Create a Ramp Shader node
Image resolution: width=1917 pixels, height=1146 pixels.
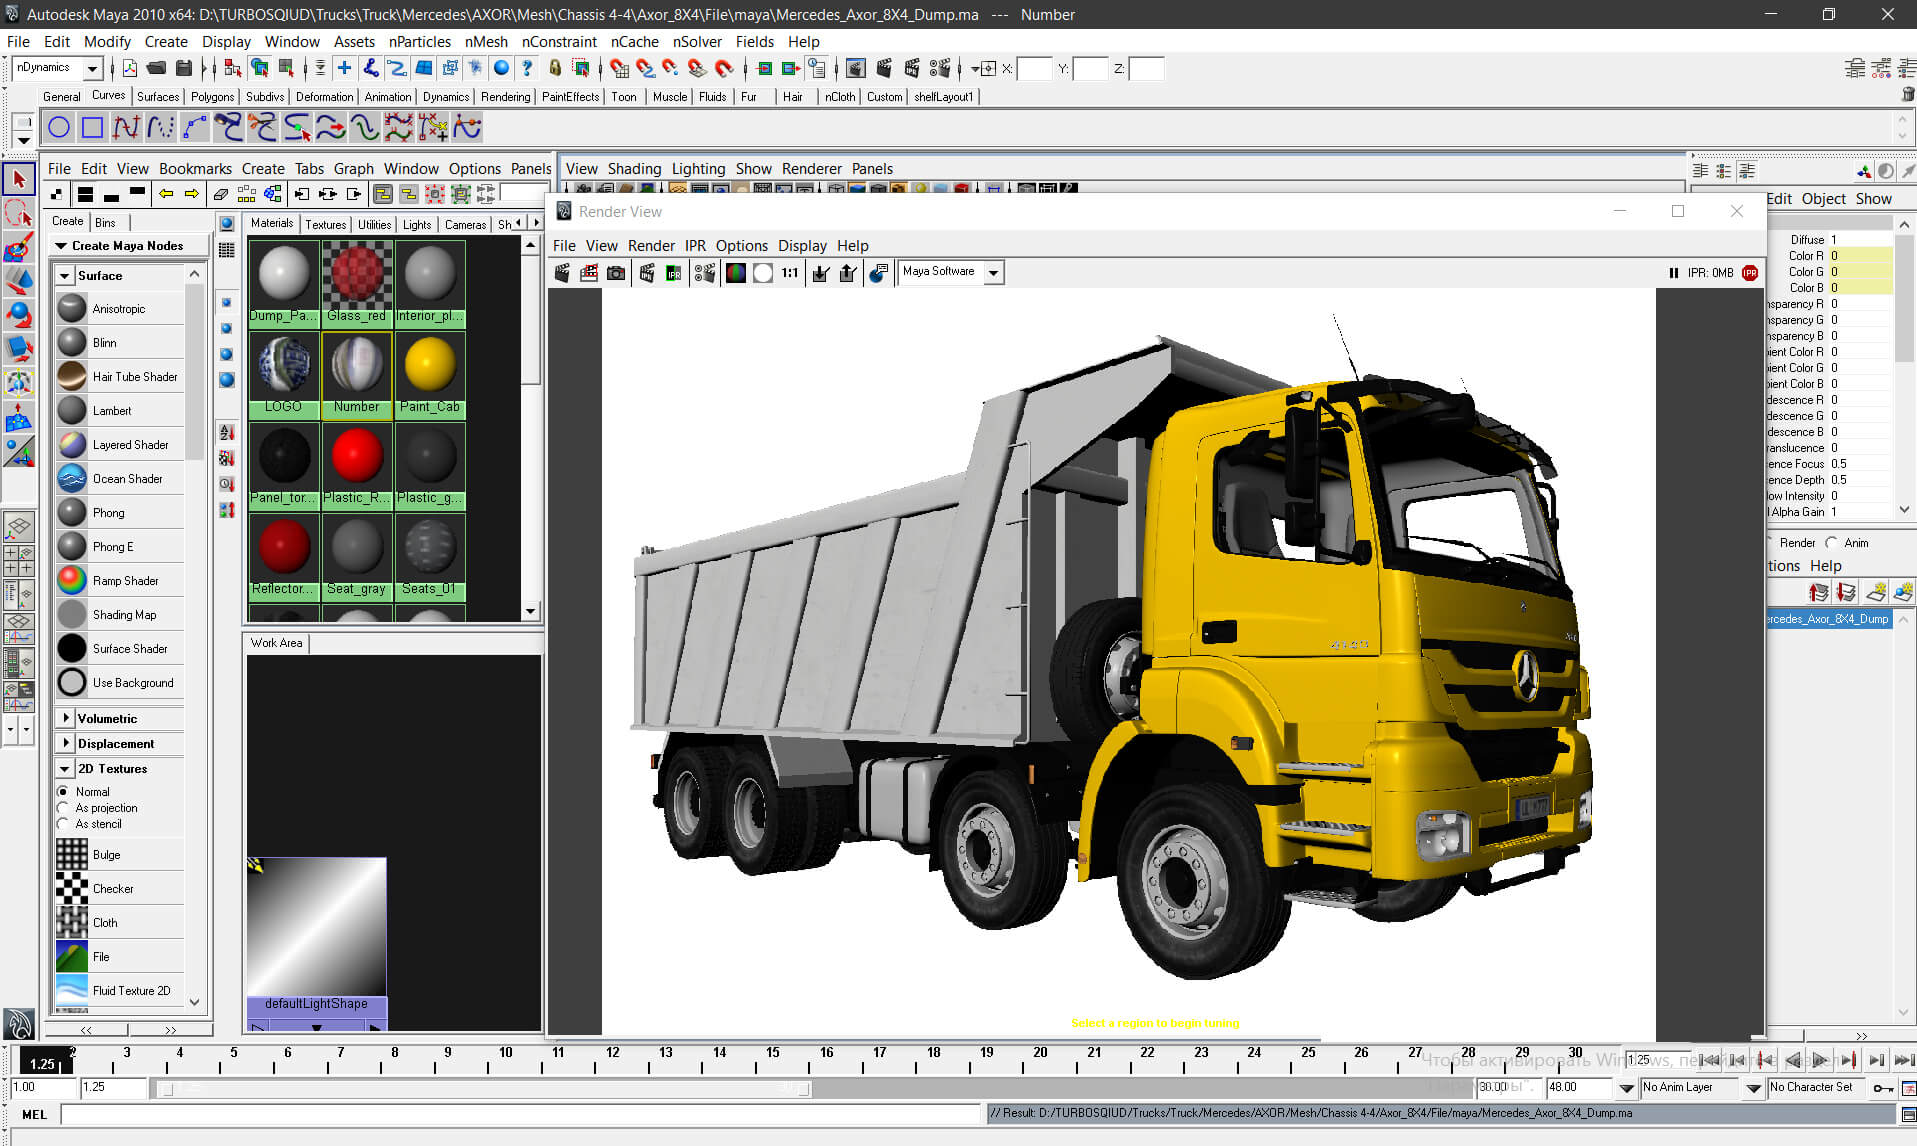coord(121,580)
